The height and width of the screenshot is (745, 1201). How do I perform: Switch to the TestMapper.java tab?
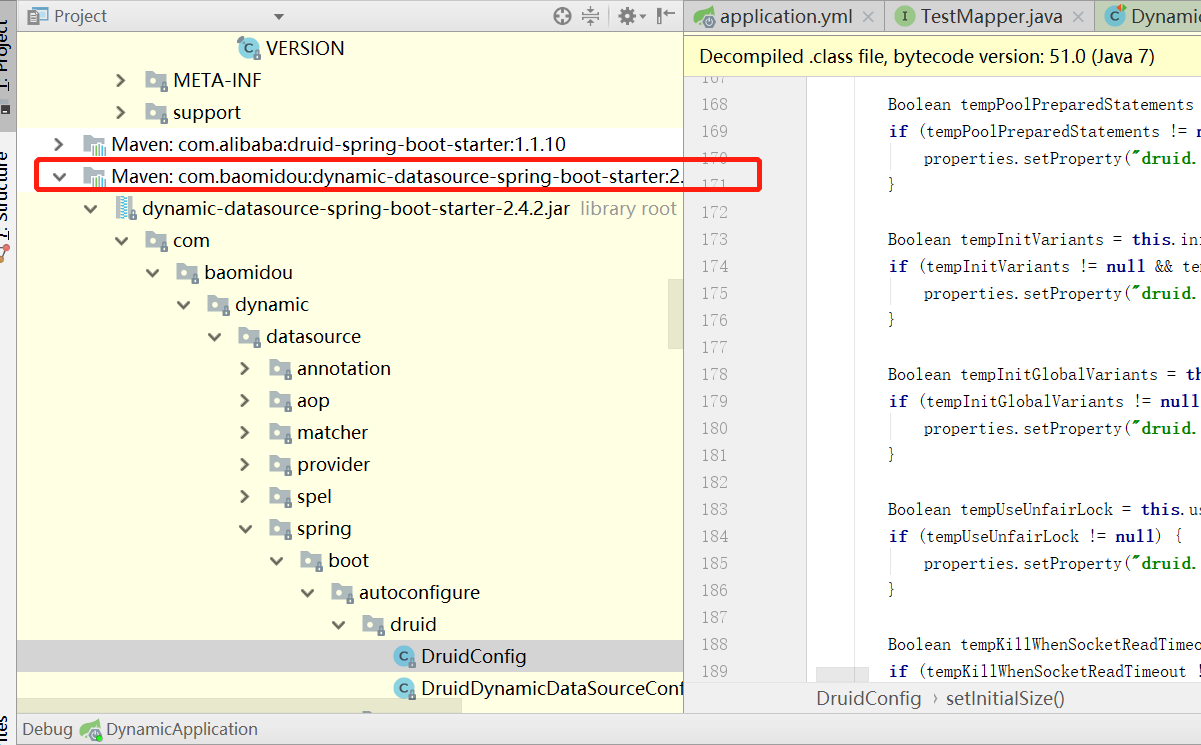click(x=992, y=16)
